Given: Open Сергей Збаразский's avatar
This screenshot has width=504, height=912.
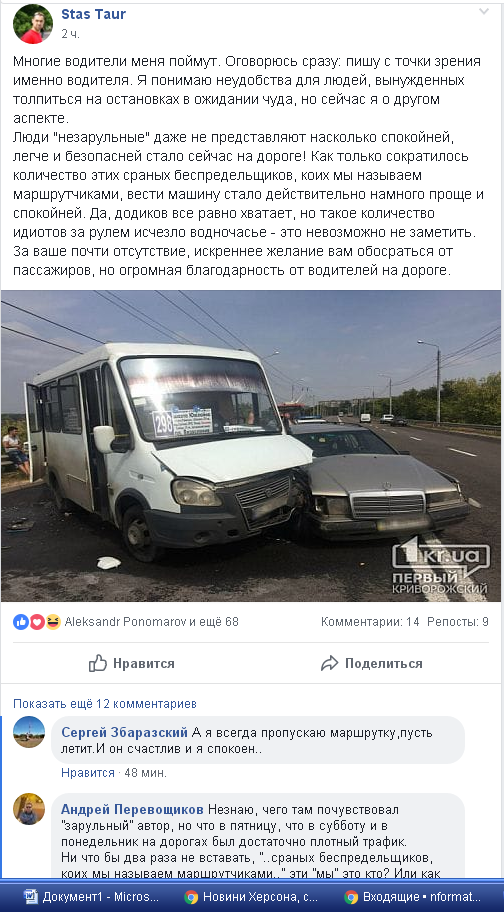Looking at the screenshot, I should (29, 732).
